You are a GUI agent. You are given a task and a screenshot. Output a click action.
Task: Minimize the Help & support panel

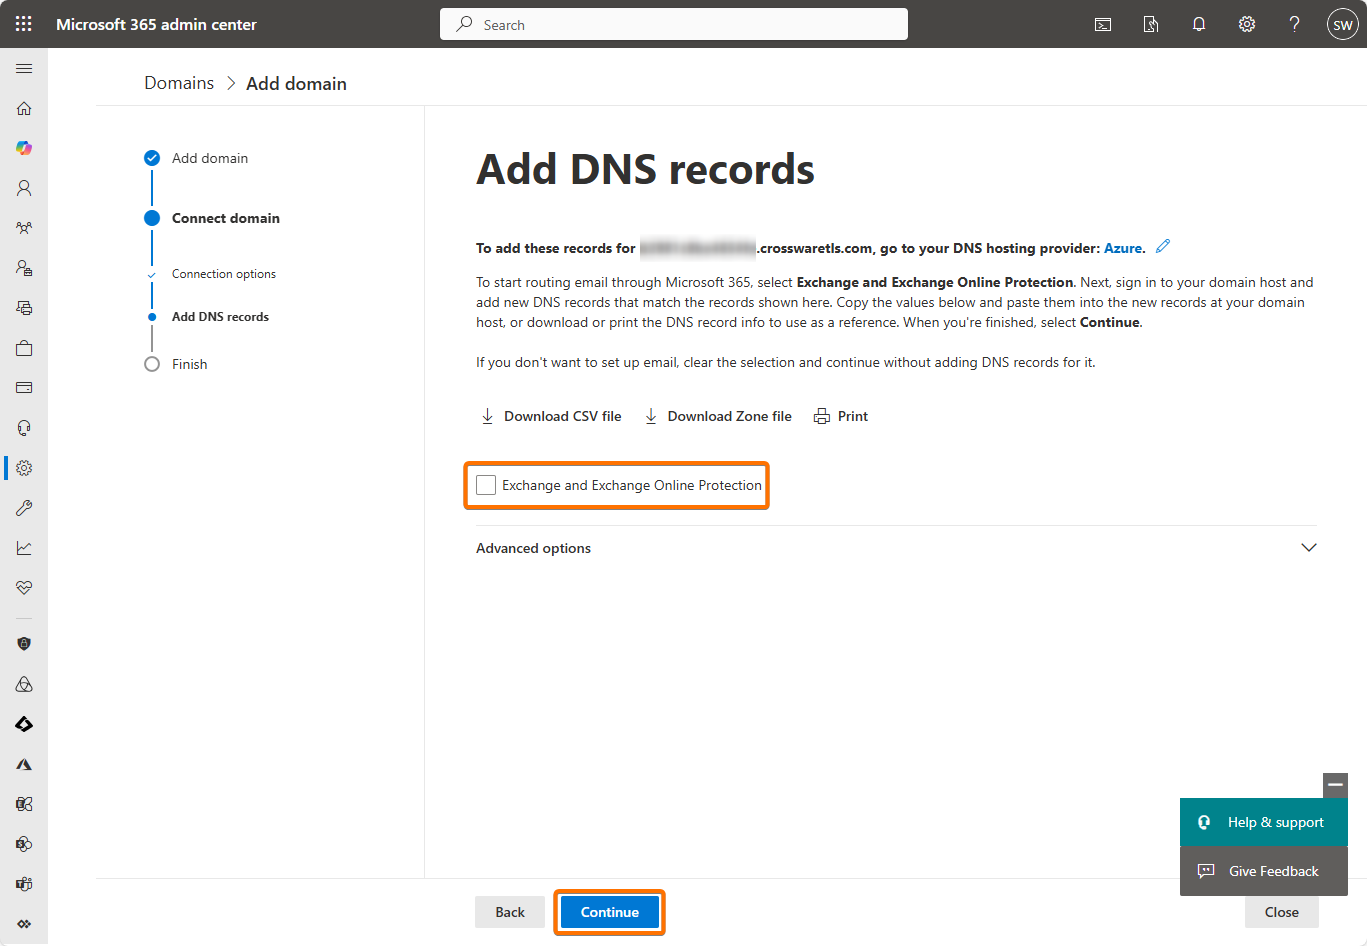click(x=1335, y=785)
